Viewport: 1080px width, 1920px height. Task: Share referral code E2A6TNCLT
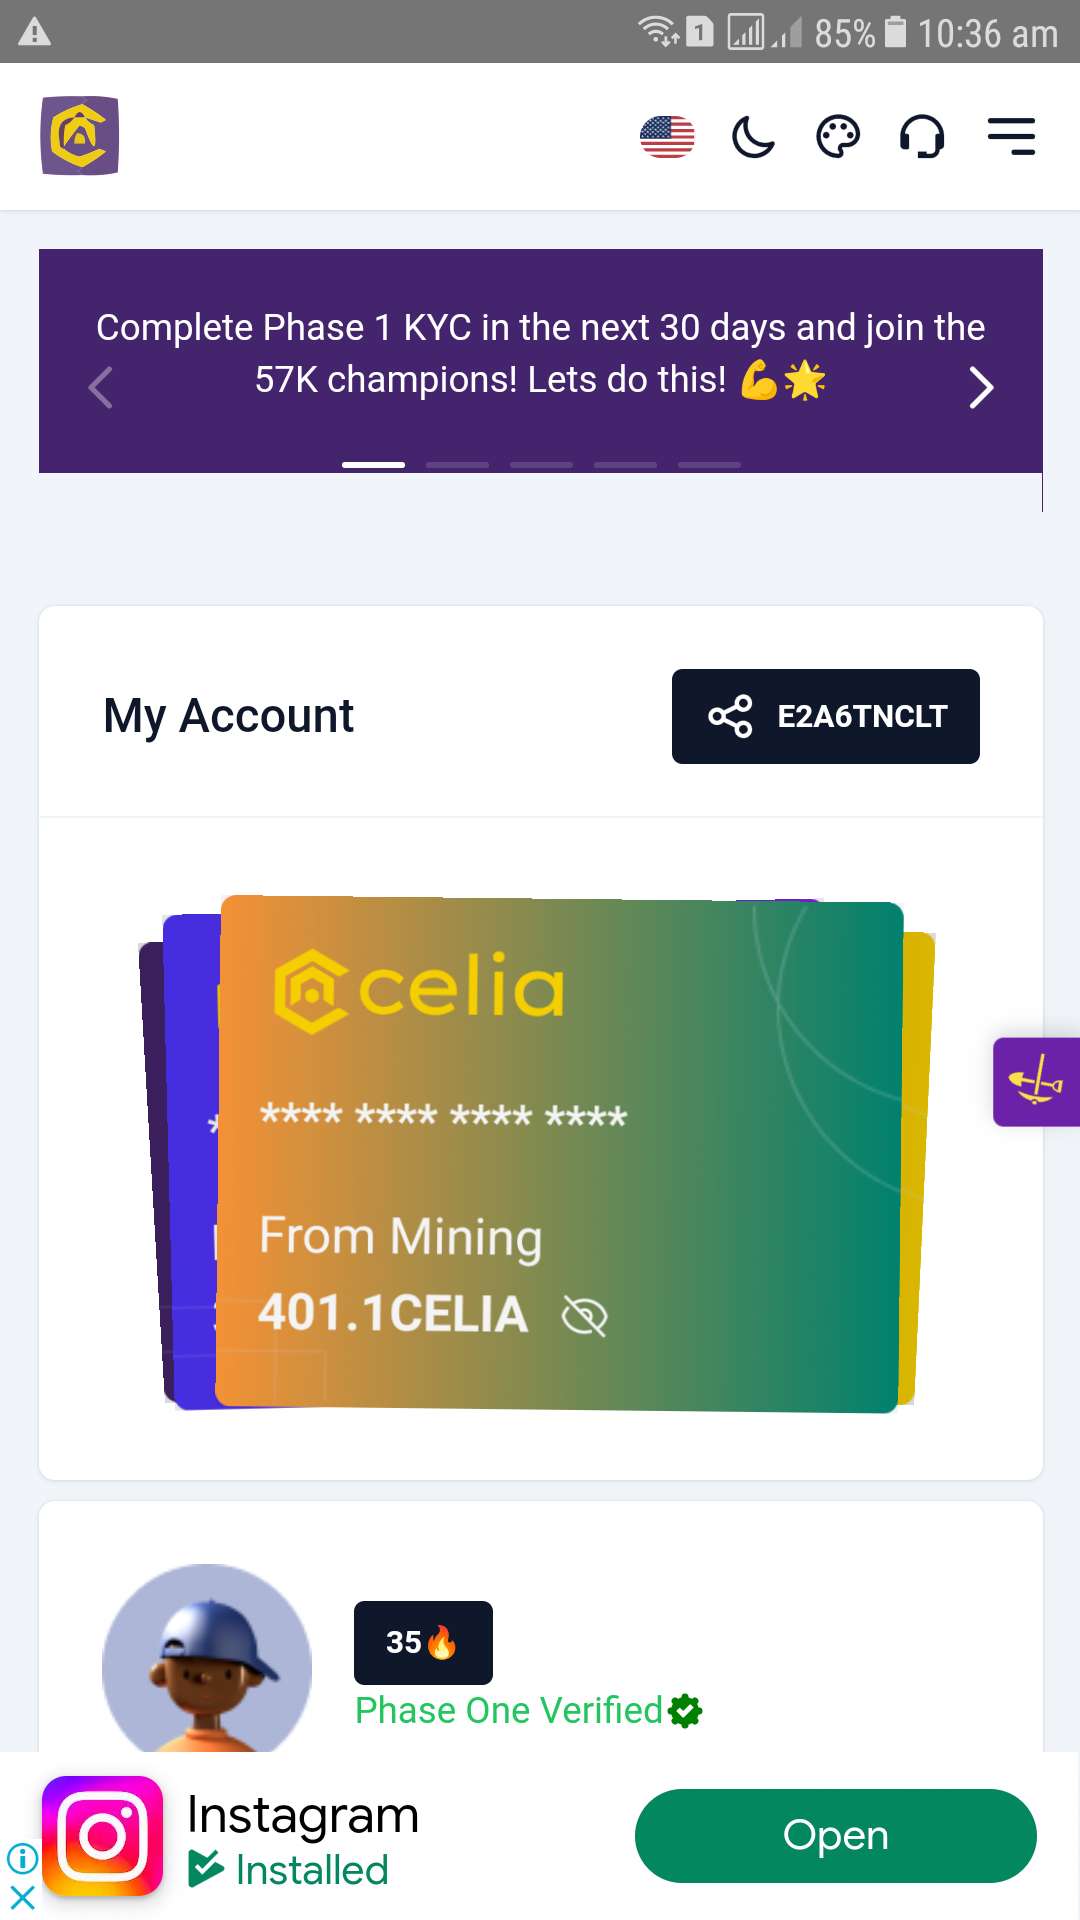[825, 716]
